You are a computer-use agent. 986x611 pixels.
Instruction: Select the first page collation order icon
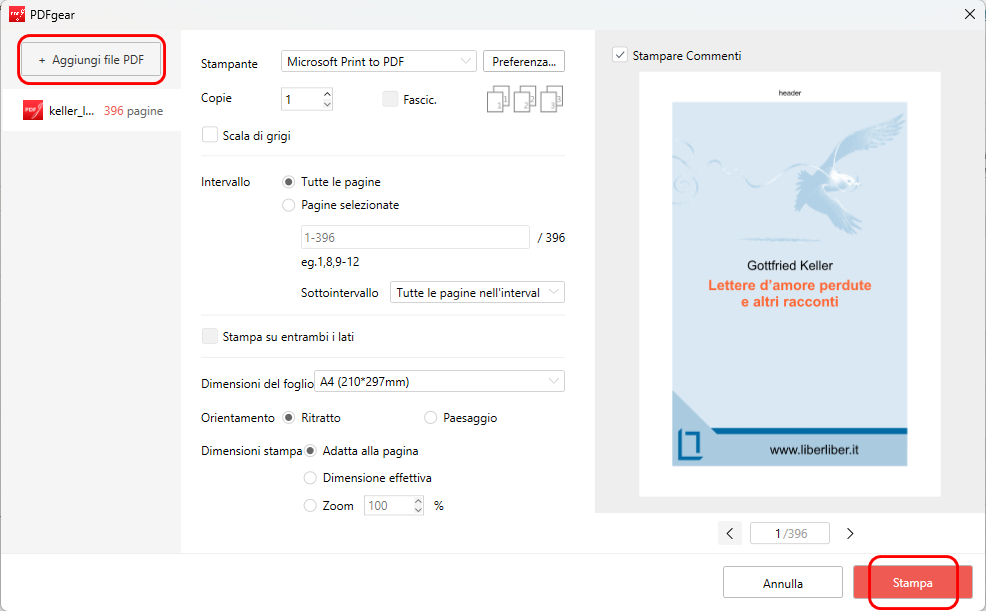498,97
